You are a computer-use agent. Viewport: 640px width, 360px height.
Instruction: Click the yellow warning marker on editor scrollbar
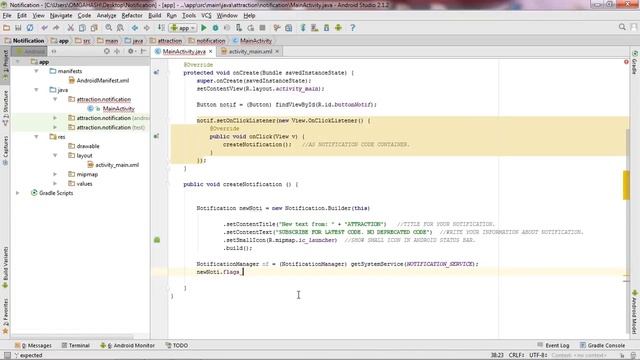click(x=626, y=185)
